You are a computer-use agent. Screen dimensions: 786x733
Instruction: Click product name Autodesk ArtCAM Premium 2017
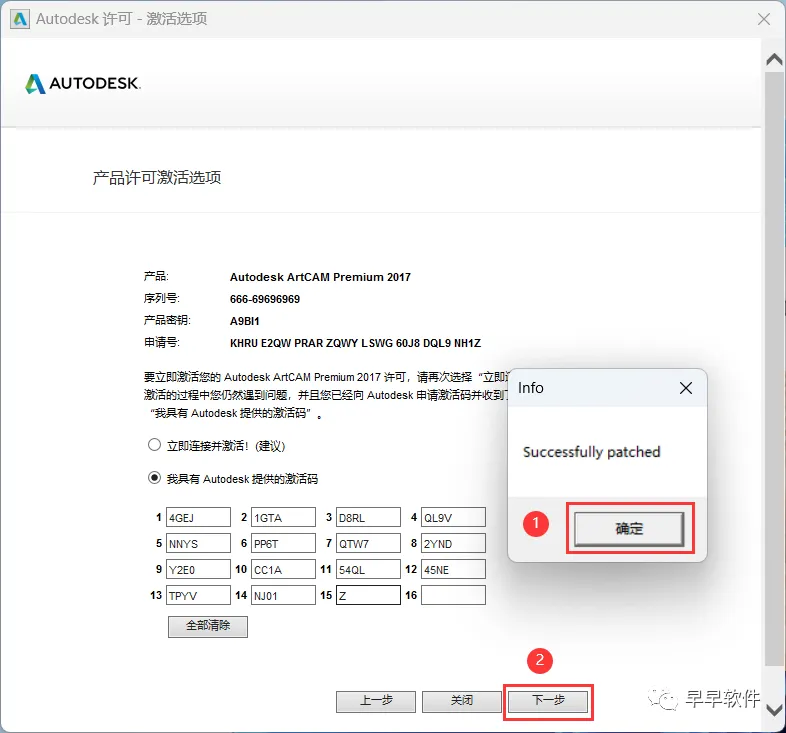click(320, 277)
